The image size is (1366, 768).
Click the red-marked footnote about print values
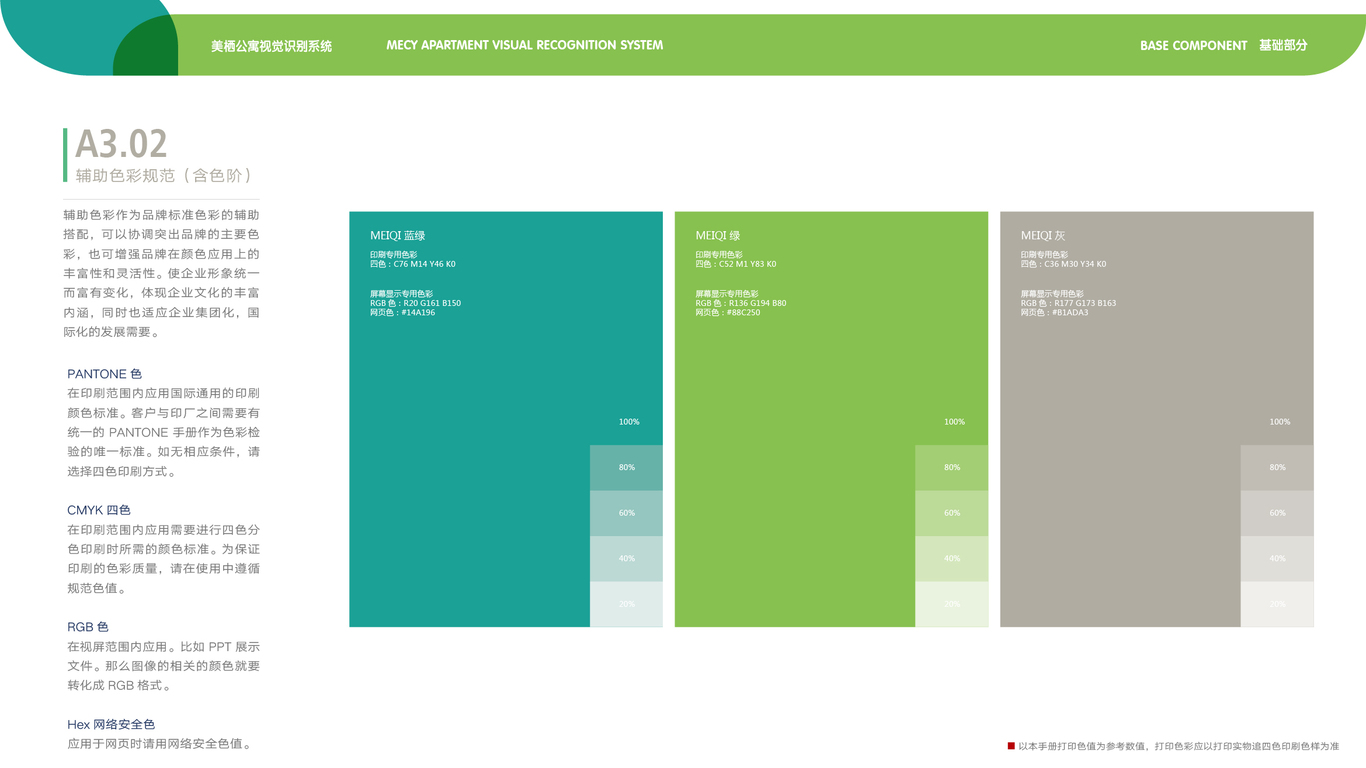(x=1173, y=746)
